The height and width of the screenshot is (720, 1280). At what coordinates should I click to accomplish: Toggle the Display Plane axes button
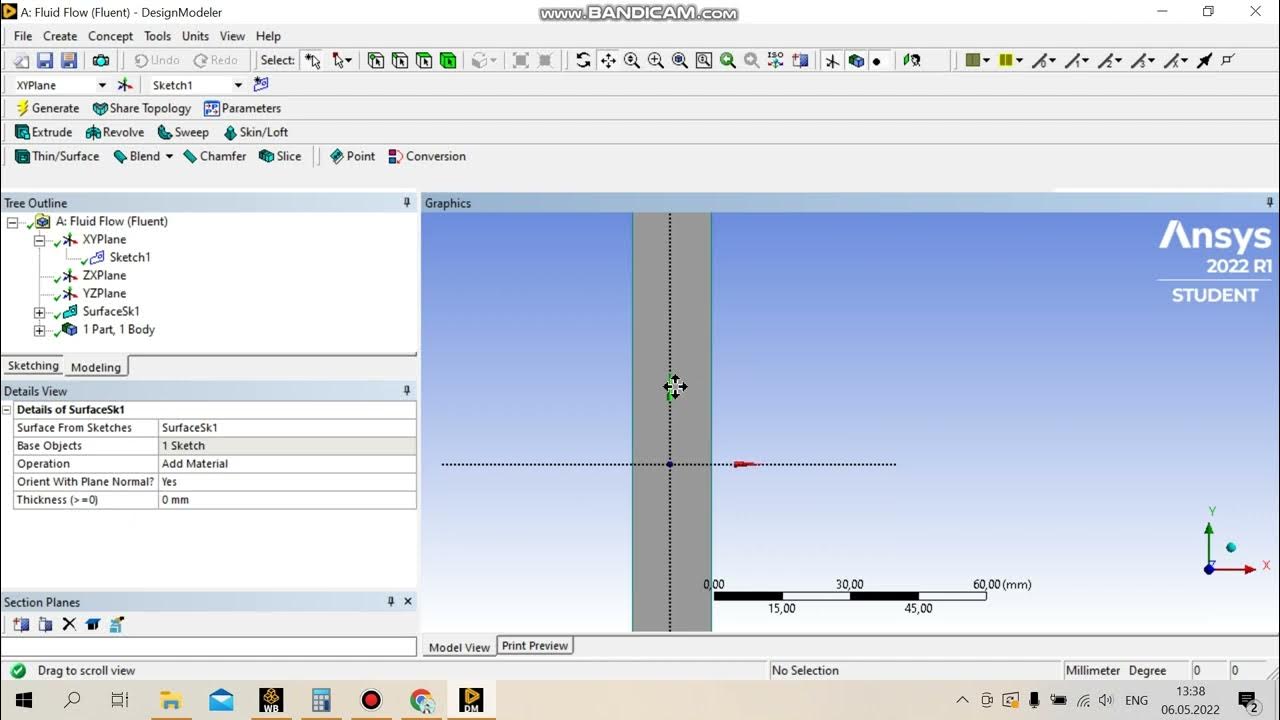pyautogui.click(x=832, y=61)
